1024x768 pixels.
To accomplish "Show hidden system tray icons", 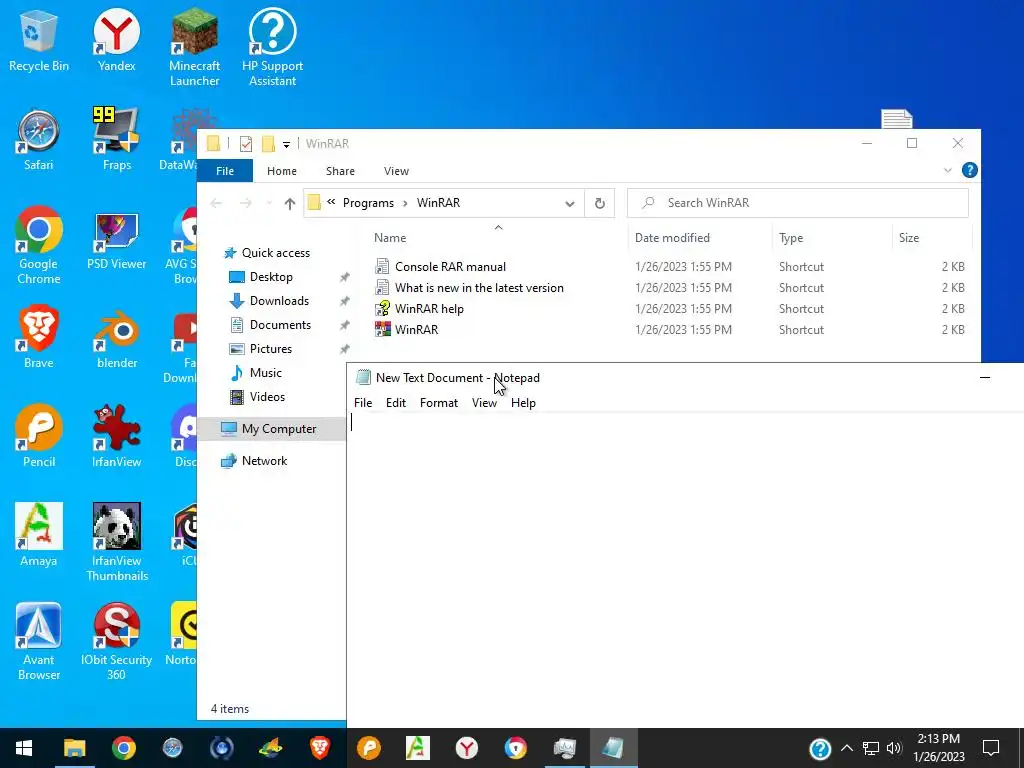I will 846,748.
